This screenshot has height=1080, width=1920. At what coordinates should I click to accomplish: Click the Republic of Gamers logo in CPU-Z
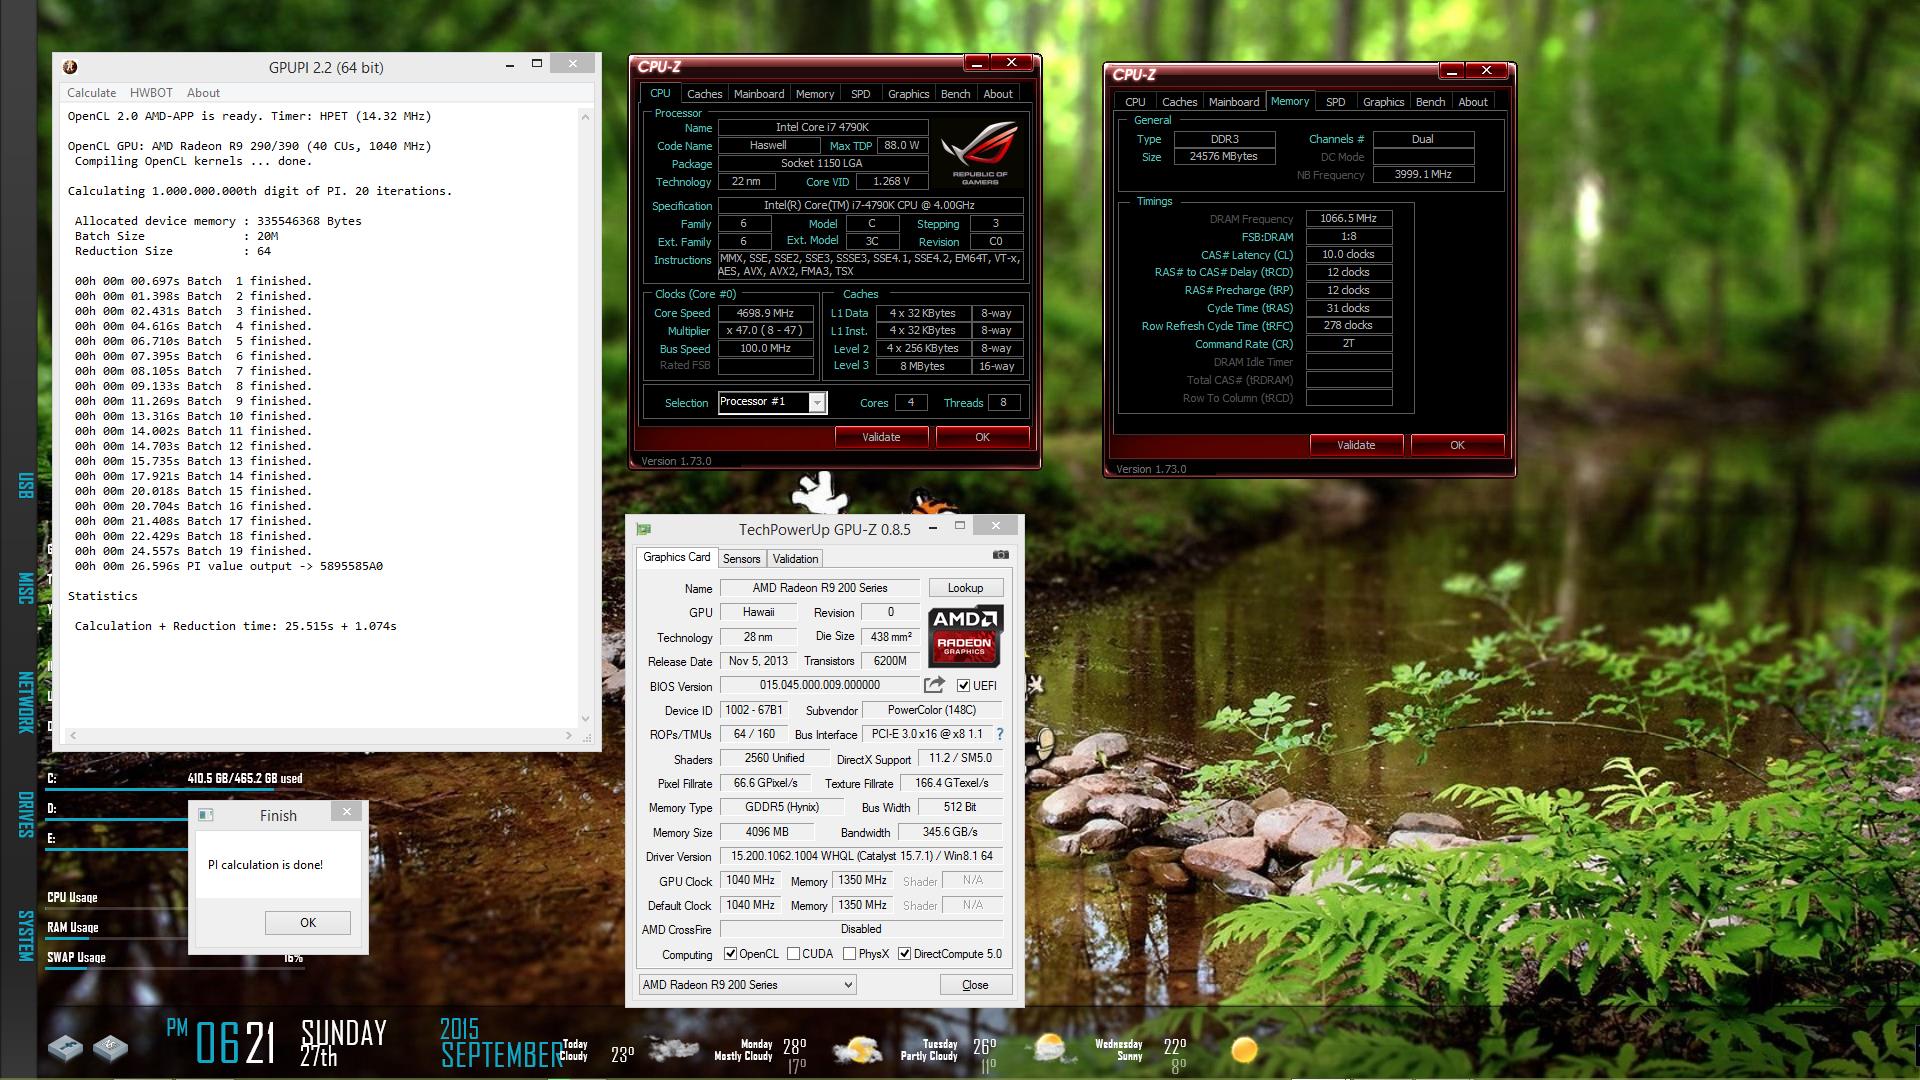pyautogui.click(x=980, y=153)
